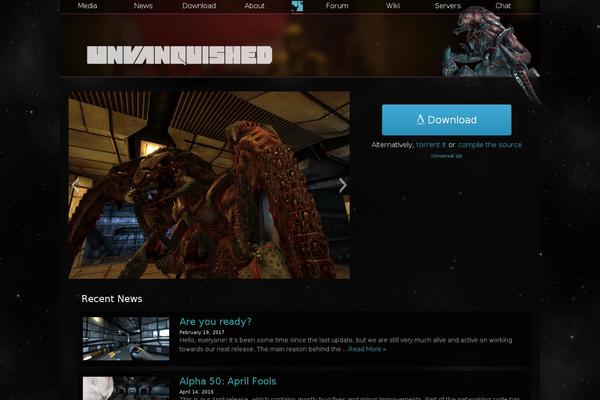600x400 pixels.
Task: Click the alien creature slideshow image
Action: pos(209,185)
